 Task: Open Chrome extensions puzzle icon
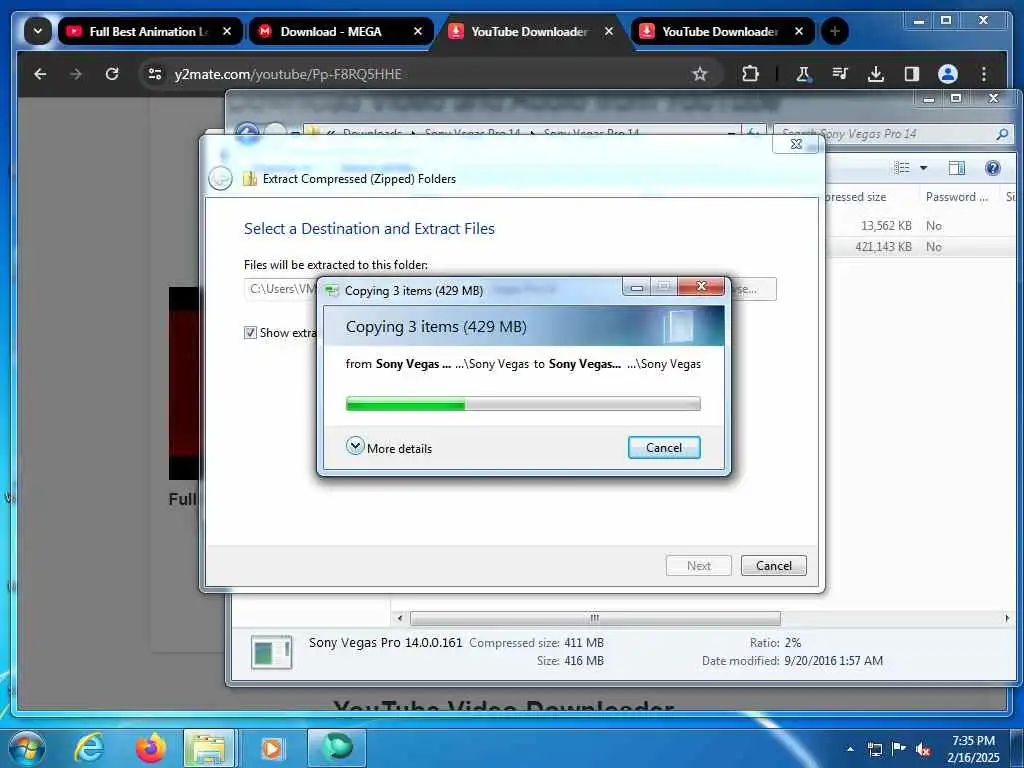tap(750, 74)
